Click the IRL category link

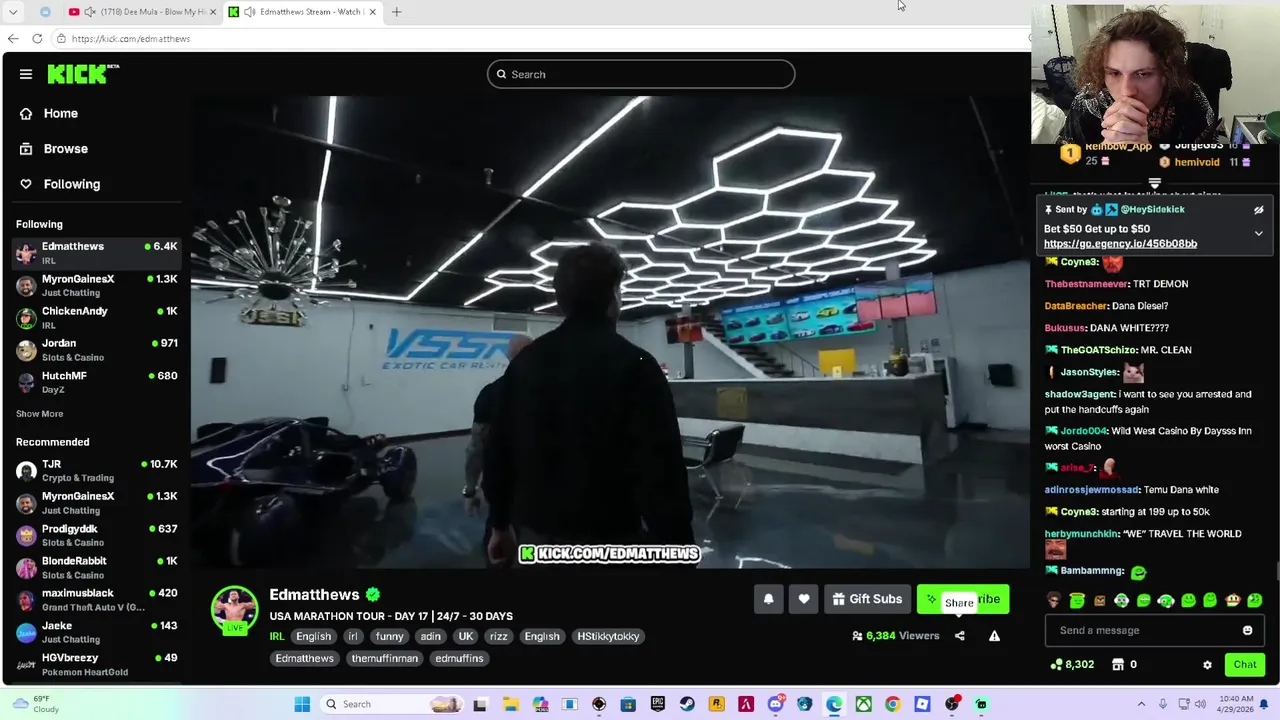tap(277, 636)
